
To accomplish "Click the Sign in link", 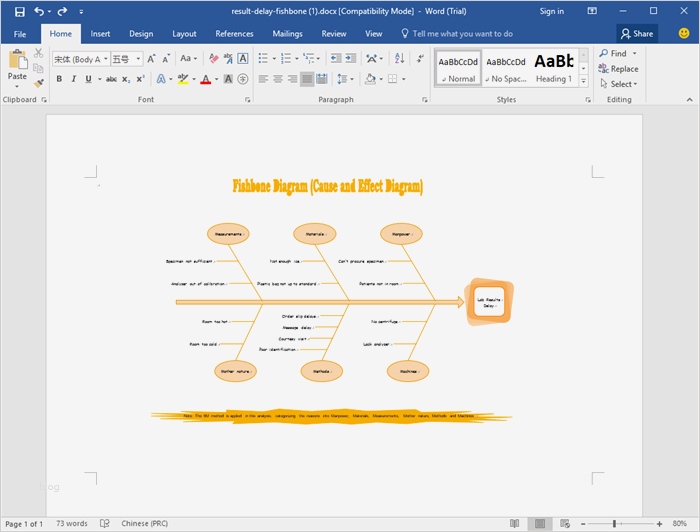I will click(x=551, y=11).
